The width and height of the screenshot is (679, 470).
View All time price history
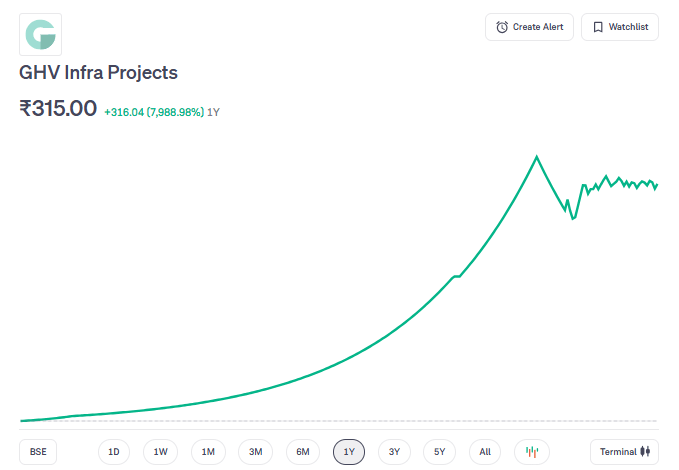click(x=485, y=452)
